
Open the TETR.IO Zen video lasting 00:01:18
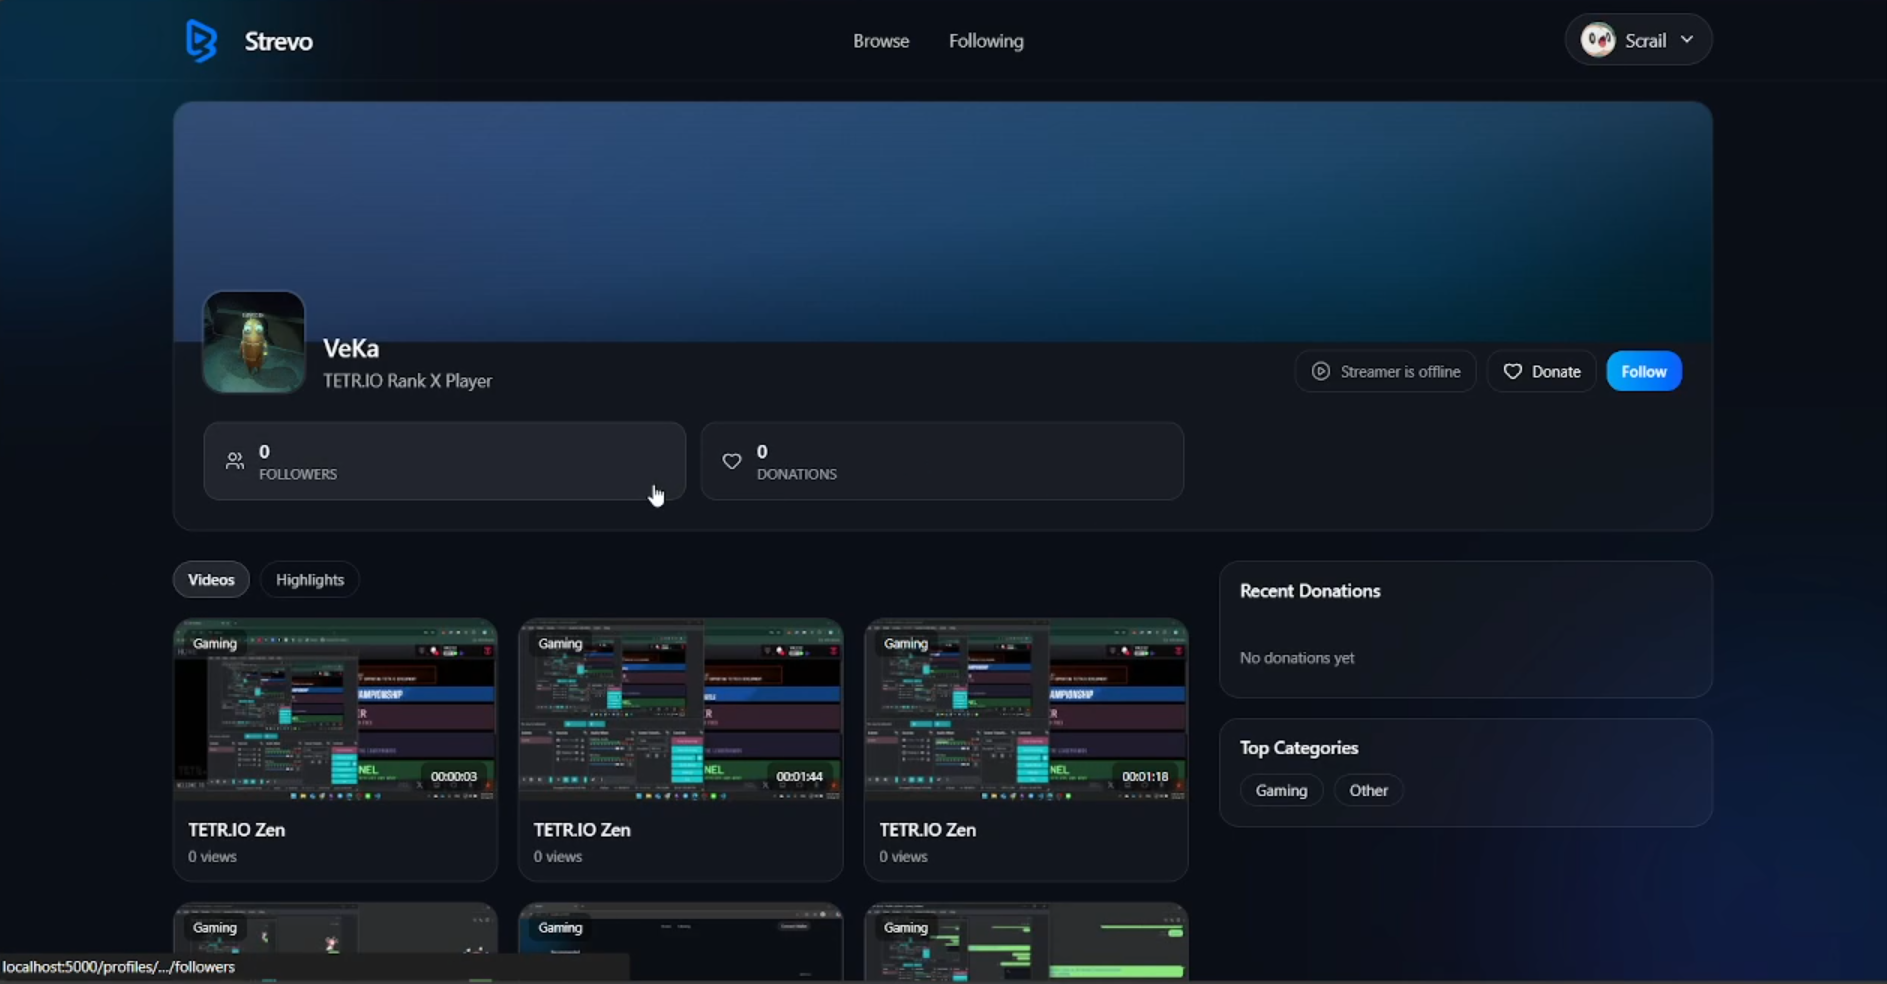pyautogui.click(x=1026, y=712)
